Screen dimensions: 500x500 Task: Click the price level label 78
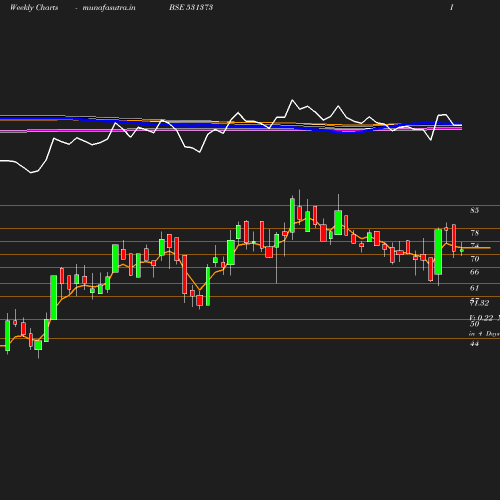(474, 233)
